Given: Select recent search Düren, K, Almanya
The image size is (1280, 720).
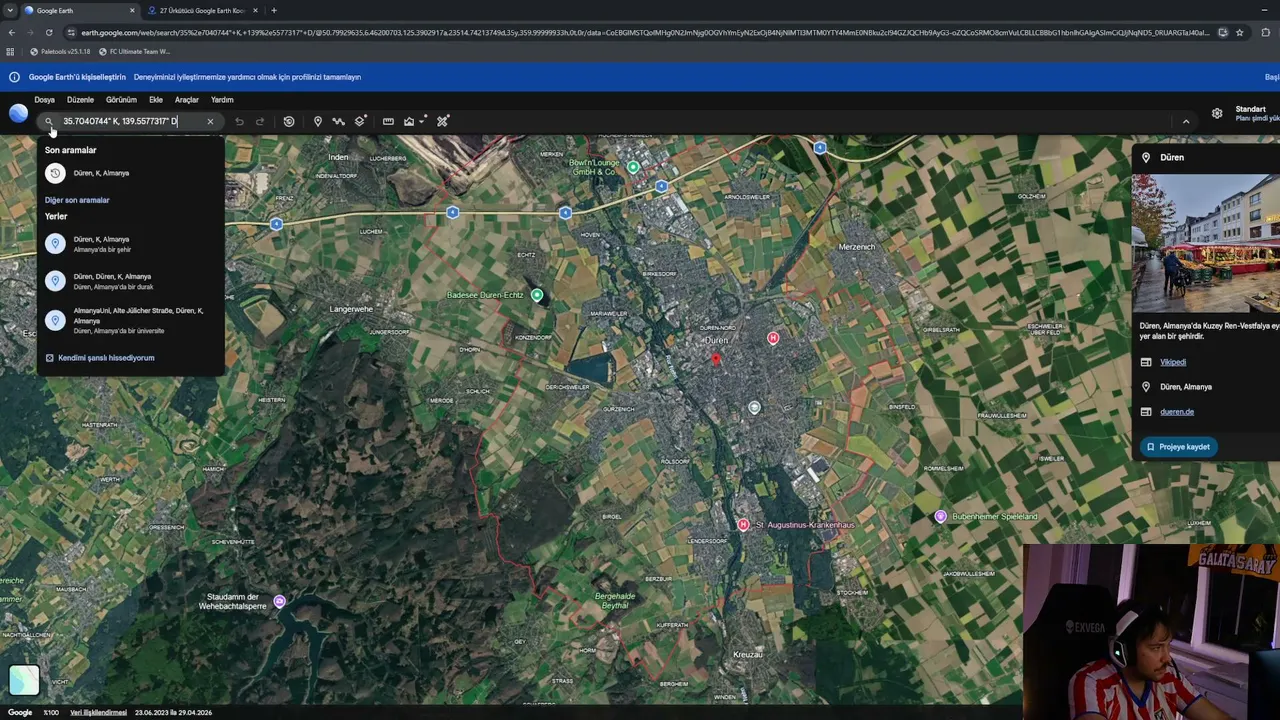Looking at the screenshot, I should tap(130, 173).
